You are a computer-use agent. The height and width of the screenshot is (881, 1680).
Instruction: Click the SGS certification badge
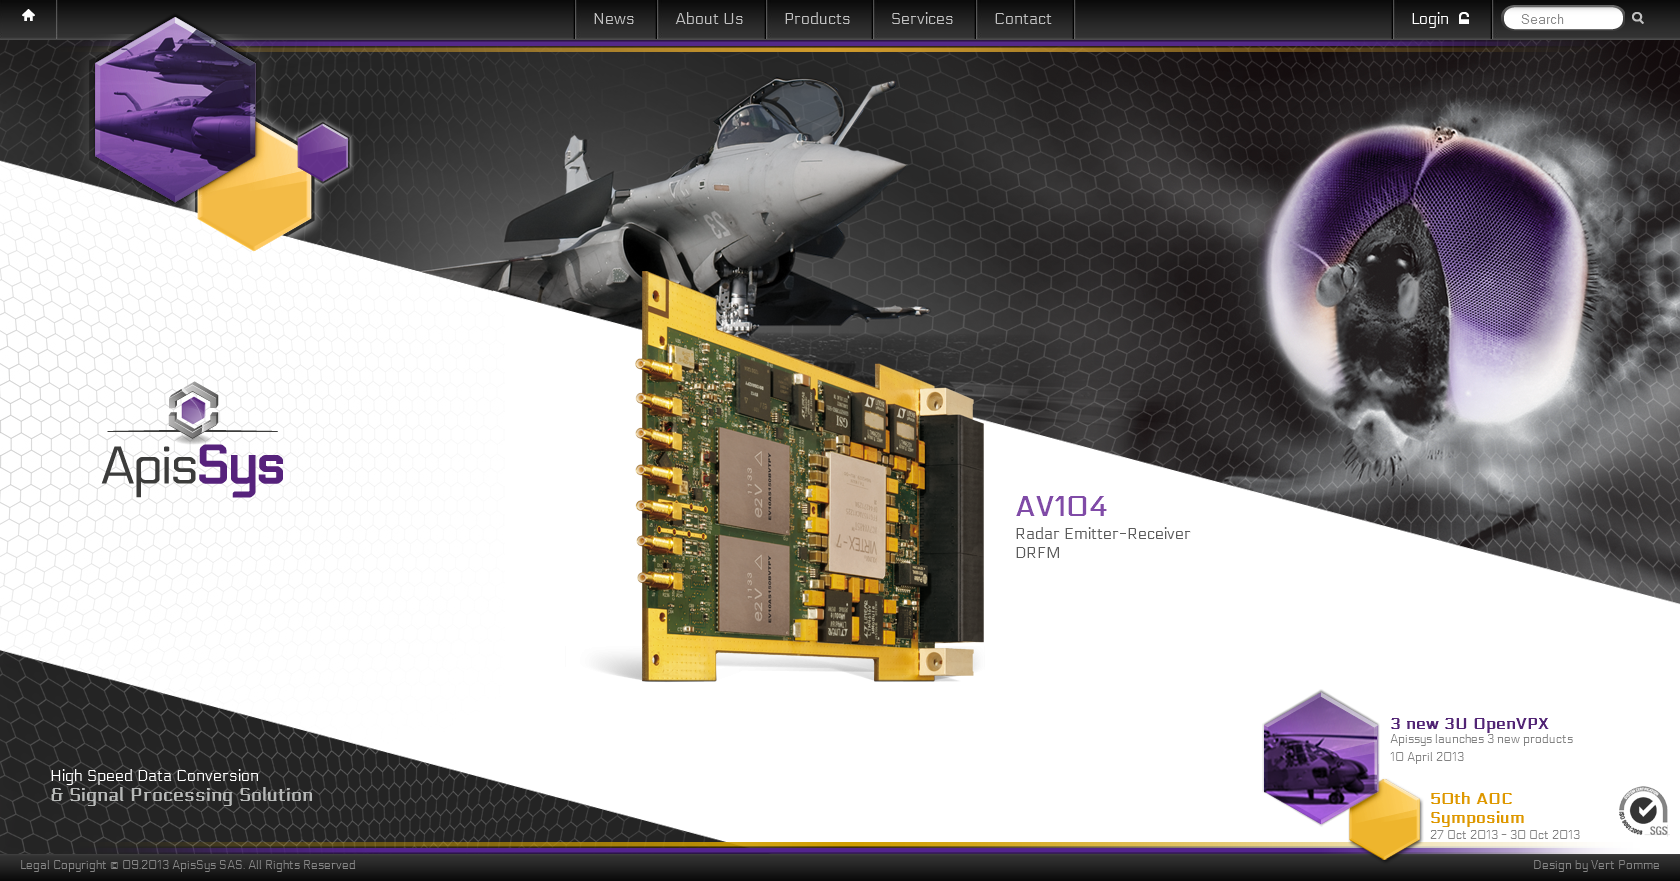(1643, 811)
